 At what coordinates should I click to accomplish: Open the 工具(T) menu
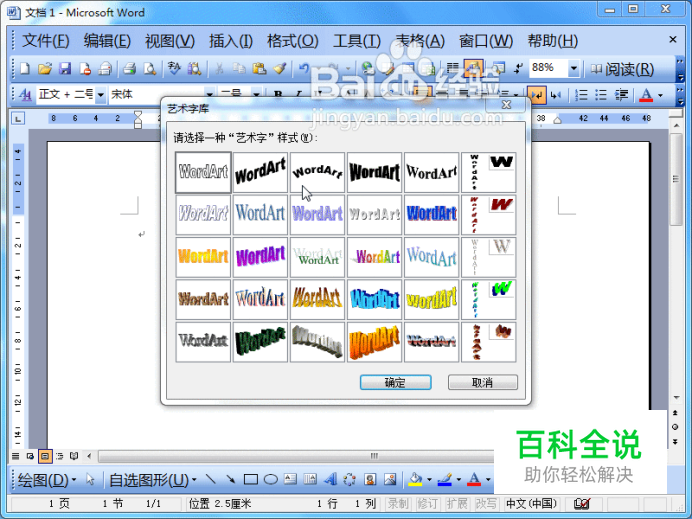pos(357,41)
